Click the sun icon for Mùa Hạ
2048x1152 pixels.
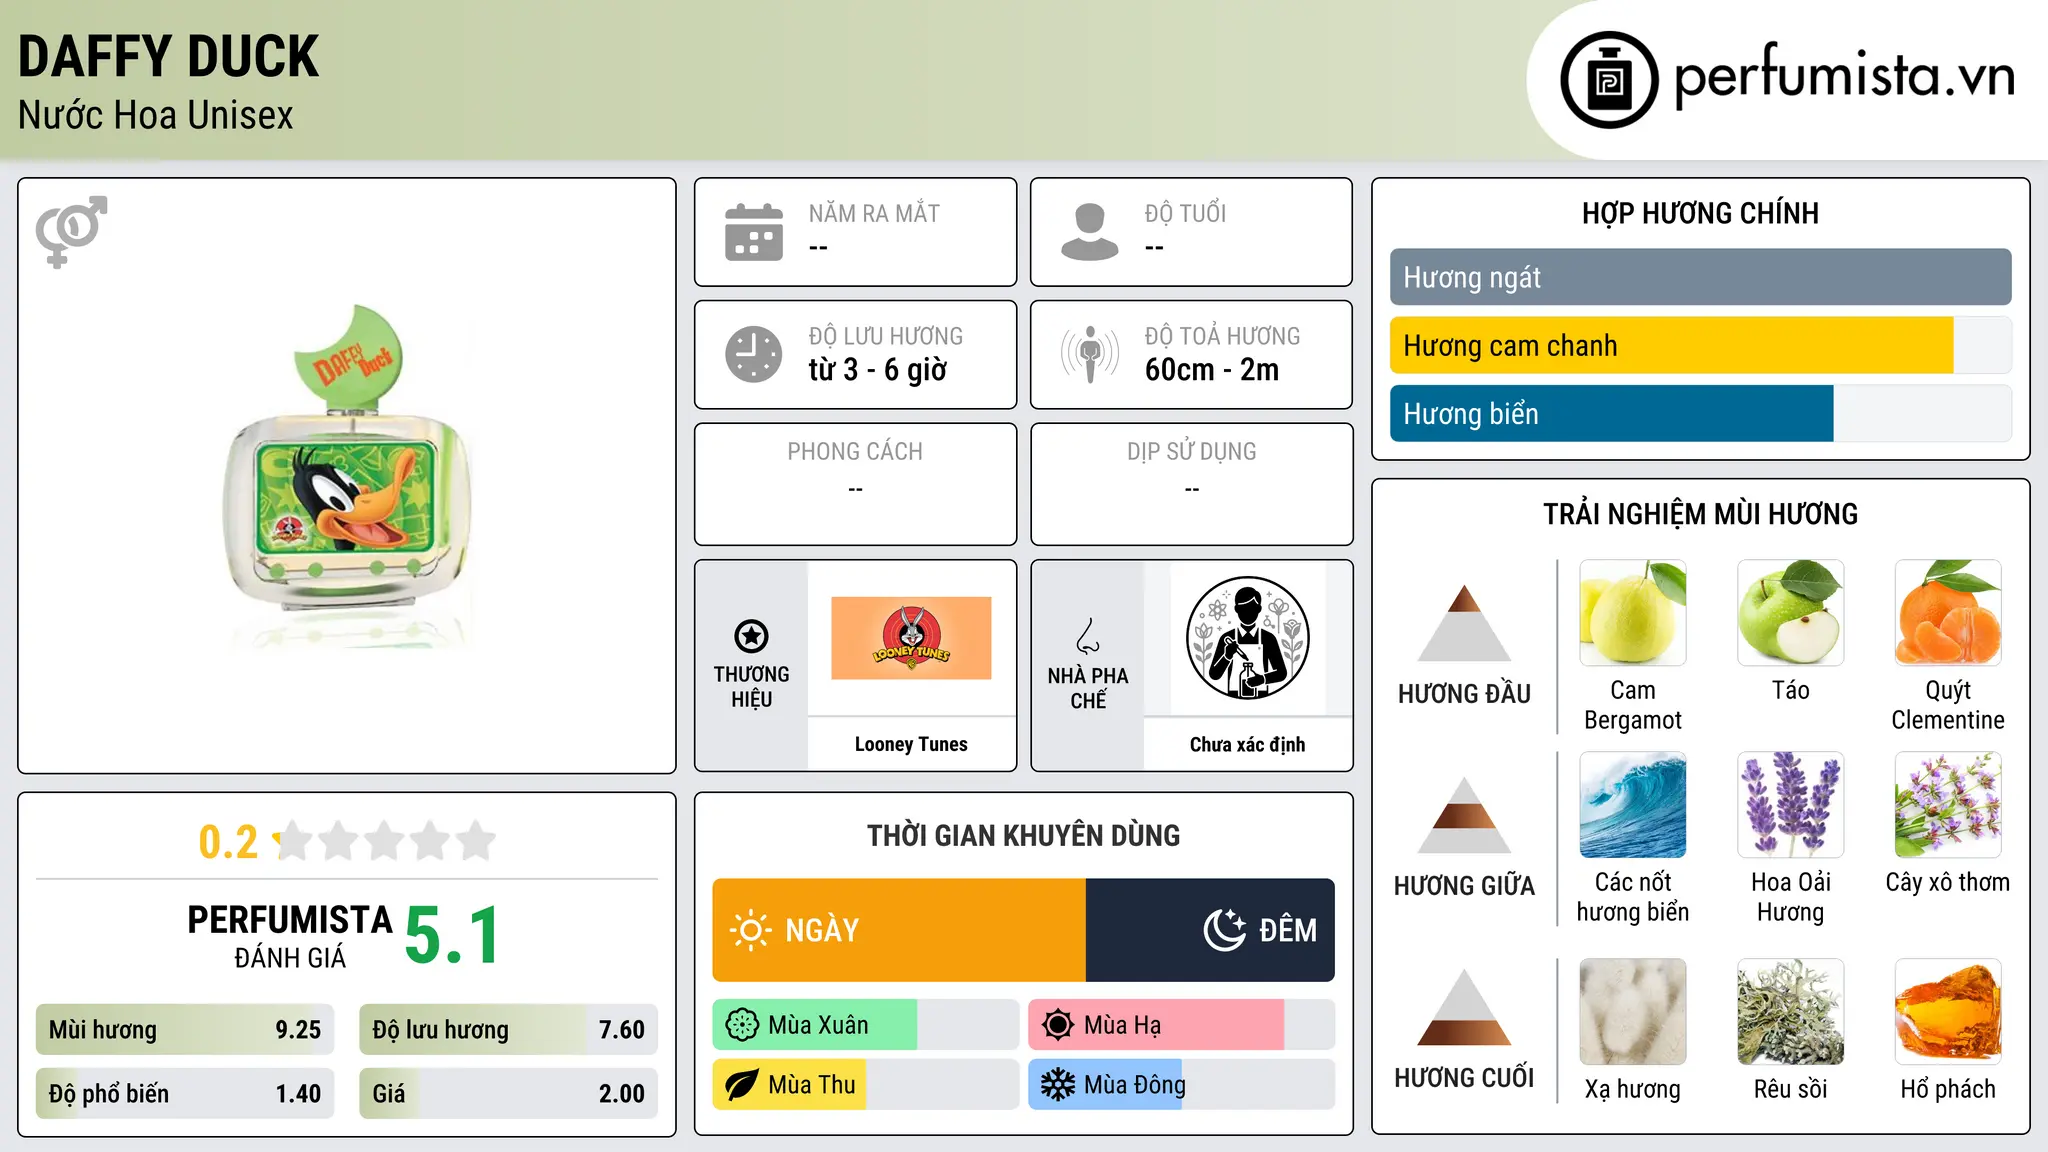pyautogui.click(x=1058, y=1025)
